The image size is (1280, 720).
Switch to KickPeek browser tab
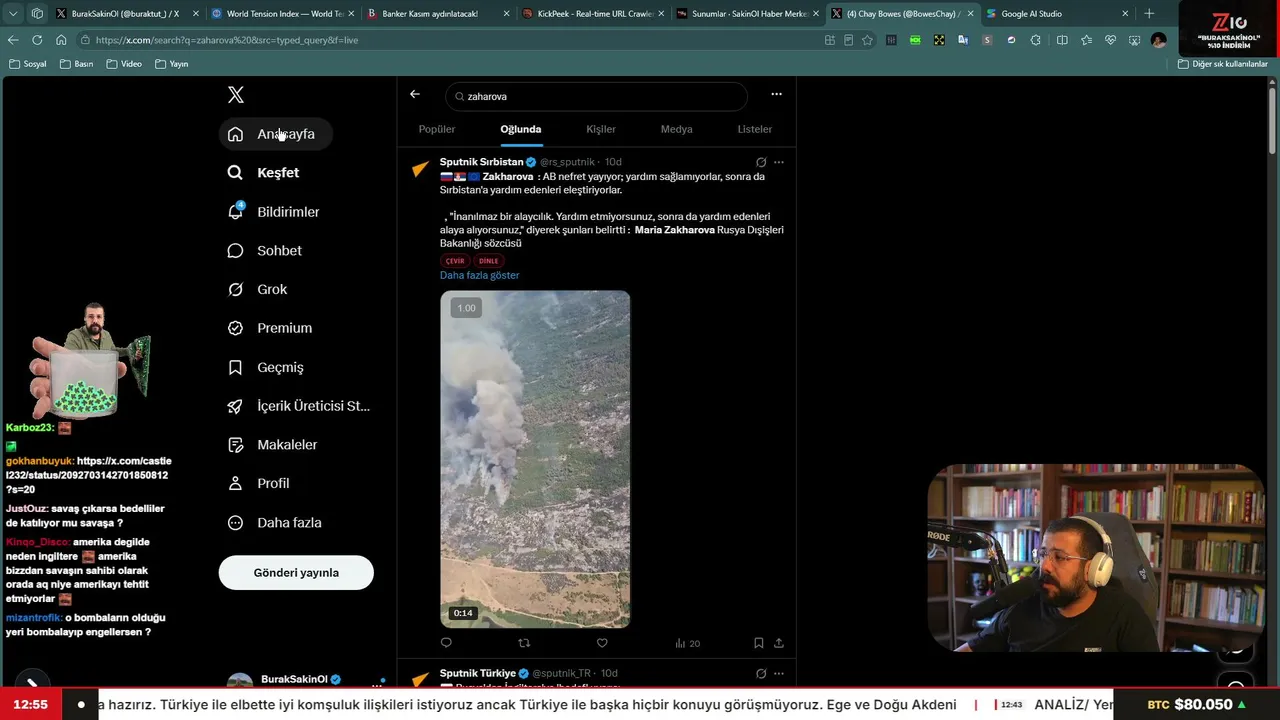click(592, 14)
